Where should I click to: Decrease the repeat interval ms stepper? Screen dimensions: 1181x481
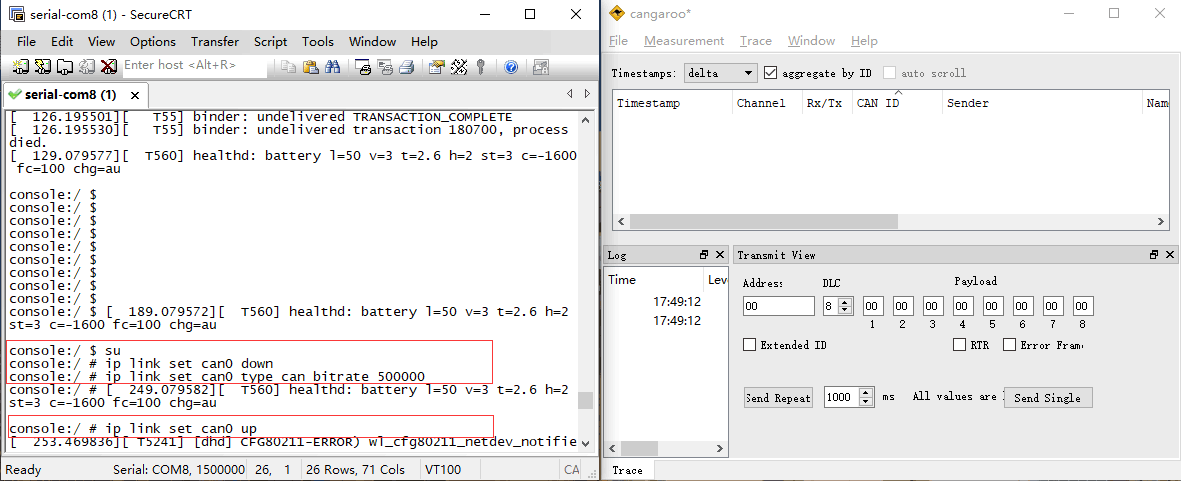(x=867, y=401)
